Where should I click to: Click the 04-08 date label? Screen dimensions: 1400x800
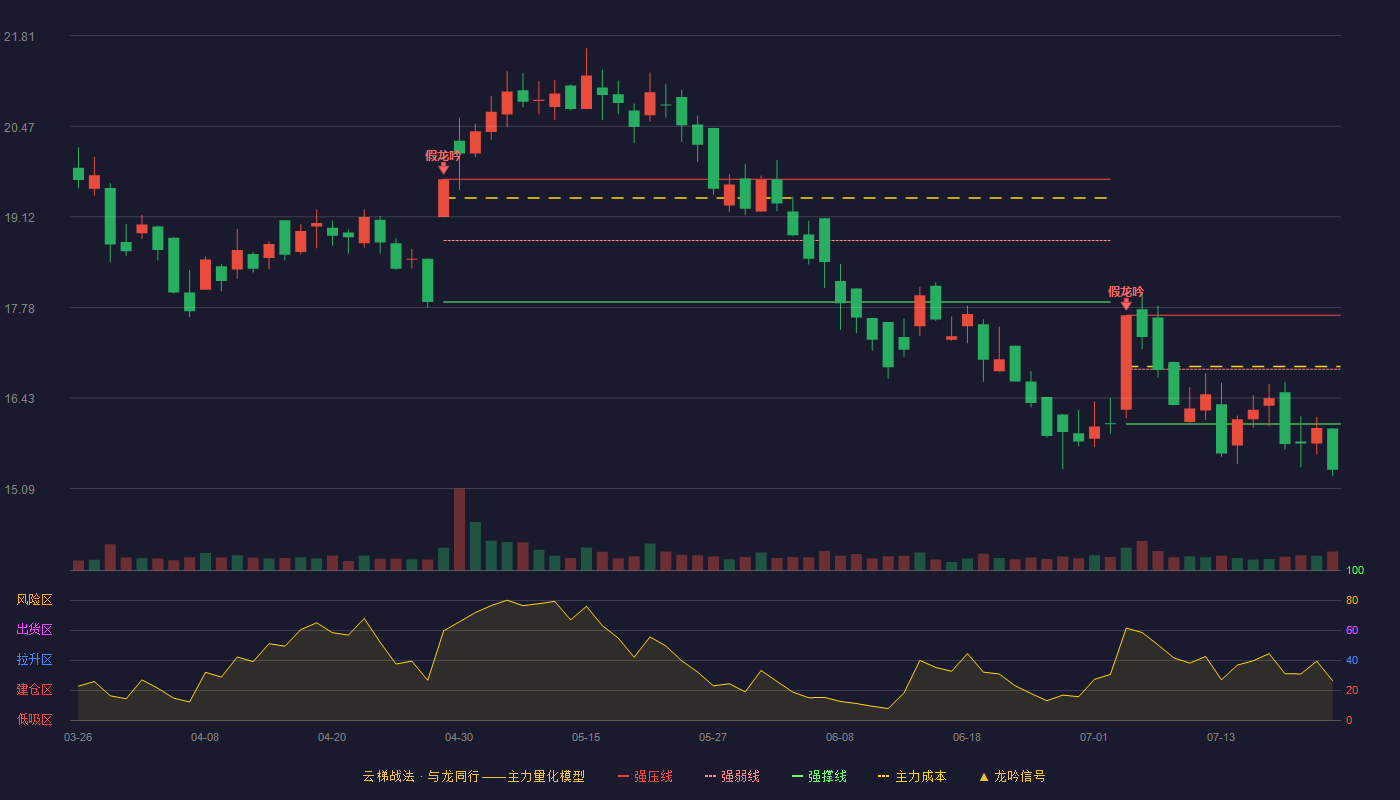[x=205, y=737]
